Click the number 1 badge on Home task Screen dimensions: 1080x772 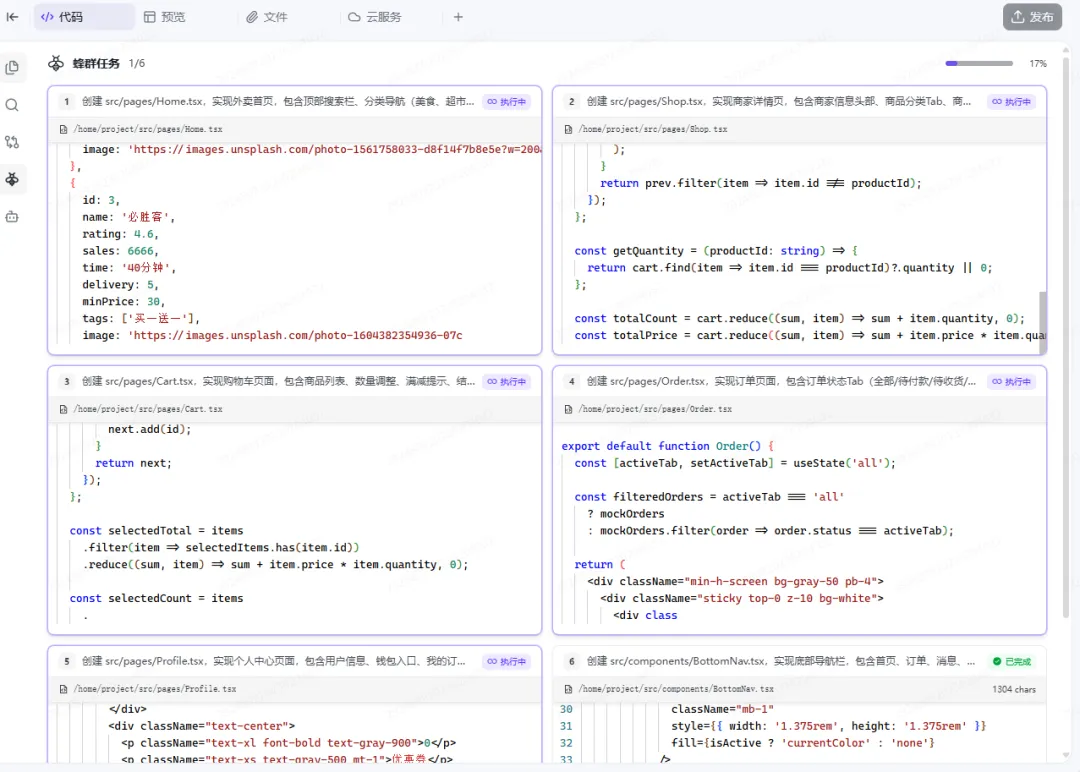tap(66, 101)
